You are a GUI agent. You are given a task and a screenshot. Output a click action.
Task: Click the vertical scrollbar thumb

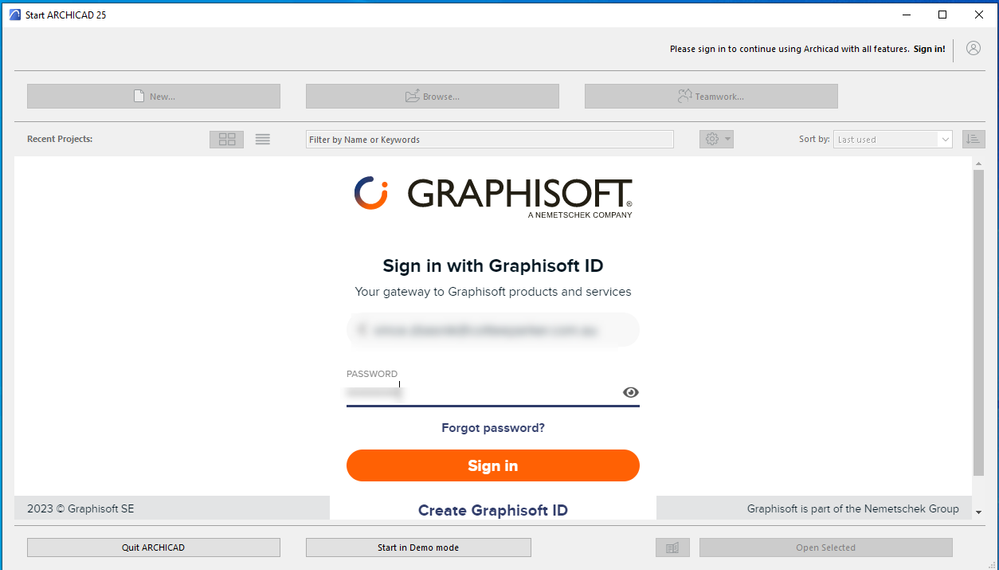pyautogui.click(x=979, y=323)
